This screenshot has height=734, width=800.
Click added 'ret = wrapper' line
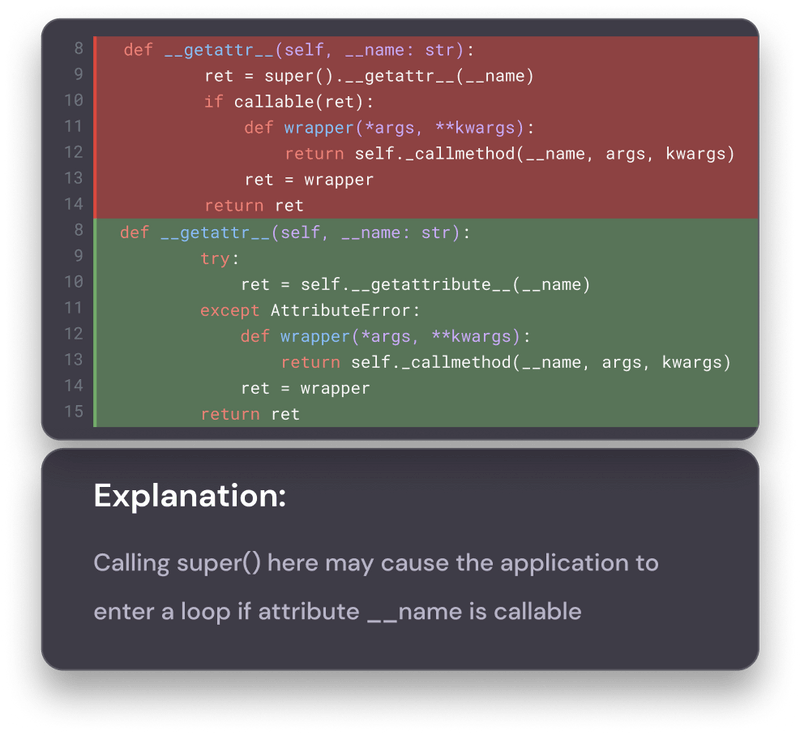[x=305, y=389]
